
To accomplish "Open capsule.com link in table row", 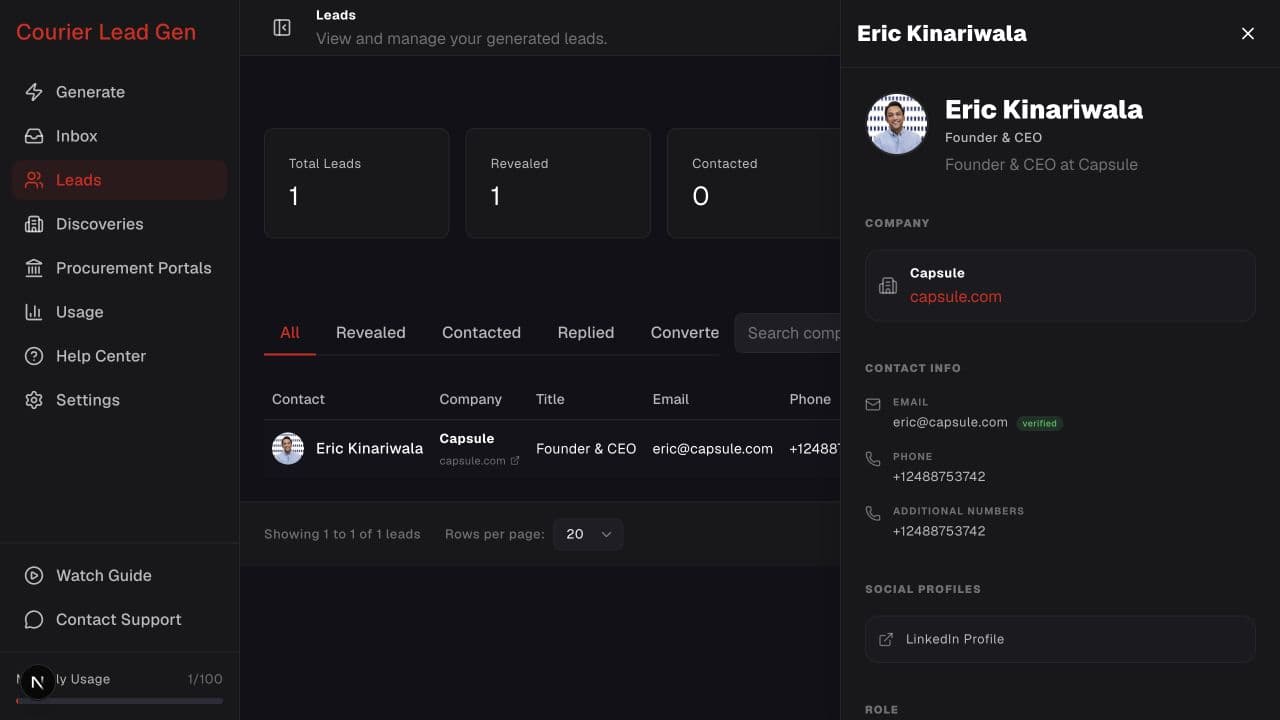I will tap(472, 461).
